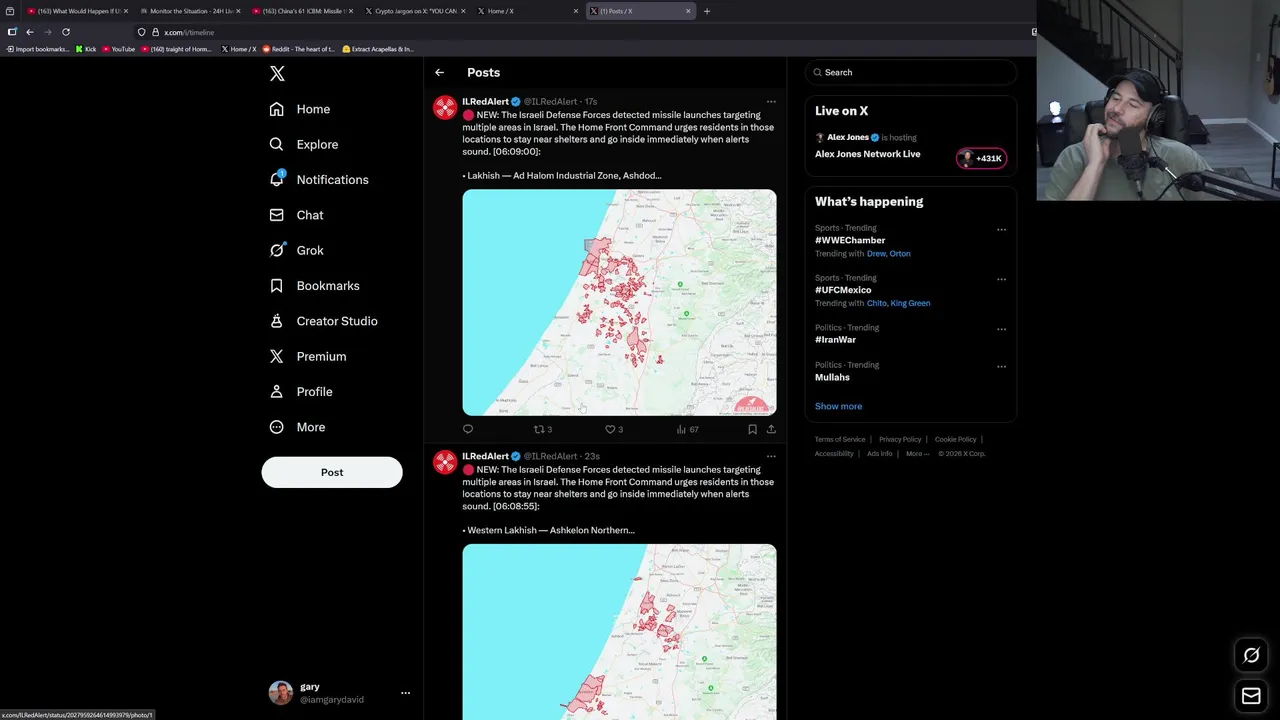Open Bookmarks in sidebar
1280x720 pixels.
(x=314, y=286)
